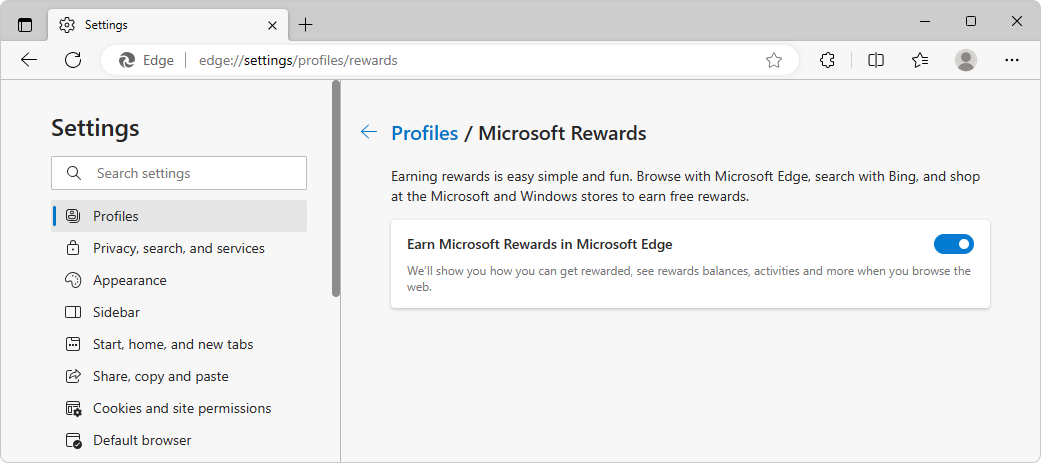
Task: Follow the Profiles breadcrumb link
Action: click(x=425, y=133)
